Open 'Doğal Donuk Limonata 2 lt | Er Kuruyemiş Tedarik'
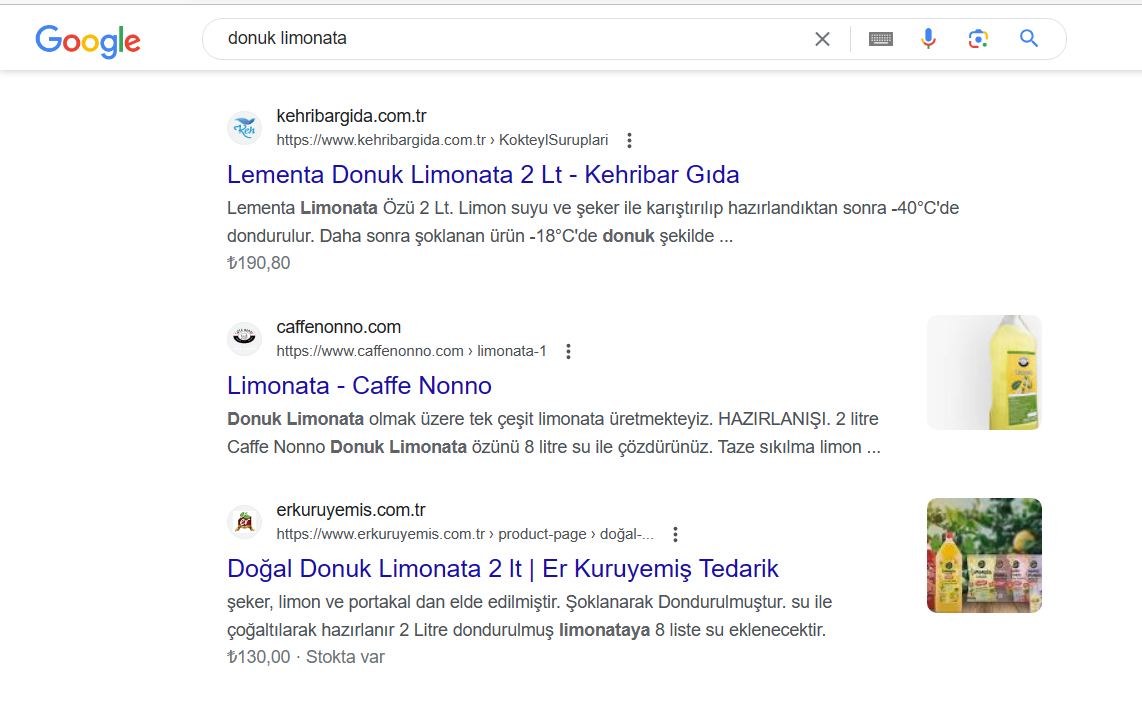Image resolution: width=1142 pixels, height=706 pixels. 503,568
